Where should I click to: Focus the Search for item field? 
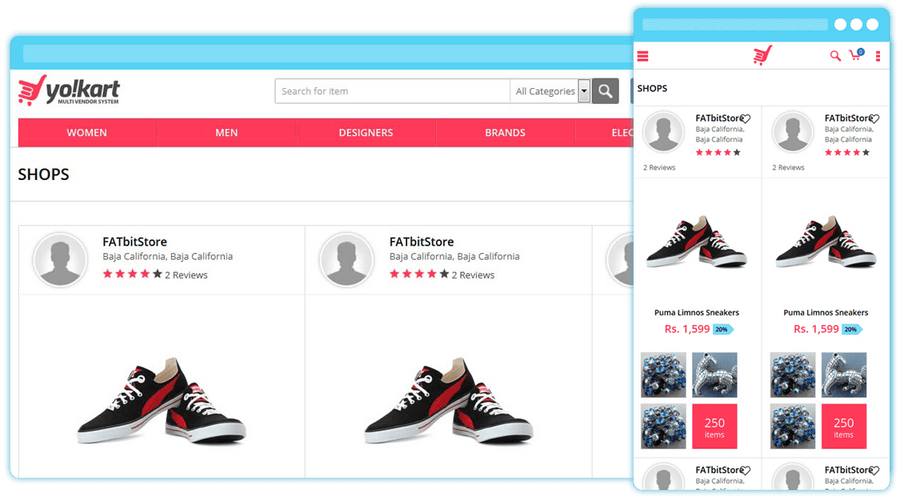[x=393, y=91]
